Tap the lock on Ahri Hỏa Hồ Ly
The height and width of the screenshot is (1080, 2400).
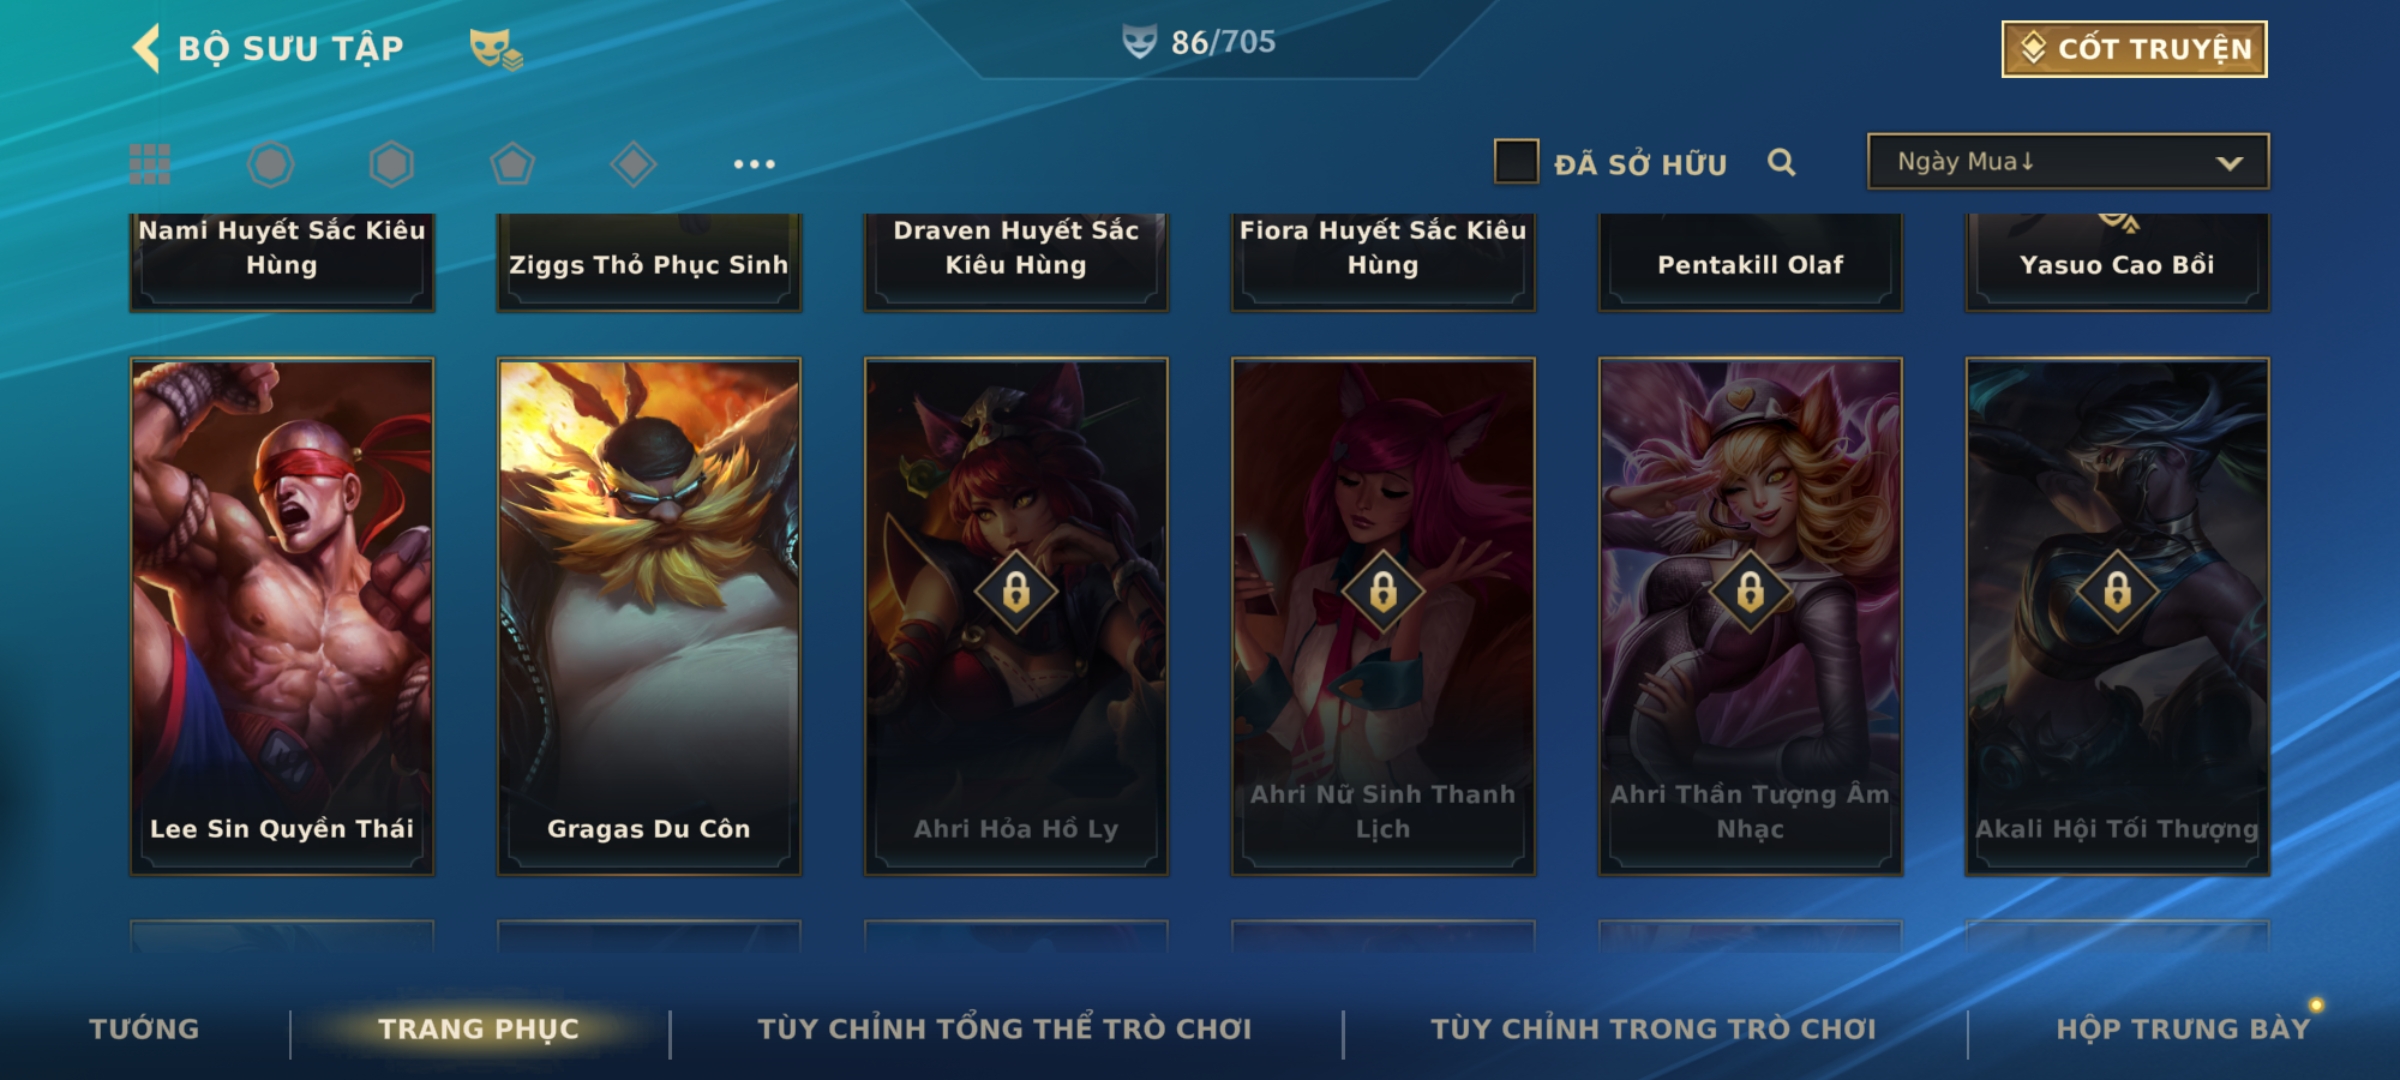click(x=1016, y=591)
